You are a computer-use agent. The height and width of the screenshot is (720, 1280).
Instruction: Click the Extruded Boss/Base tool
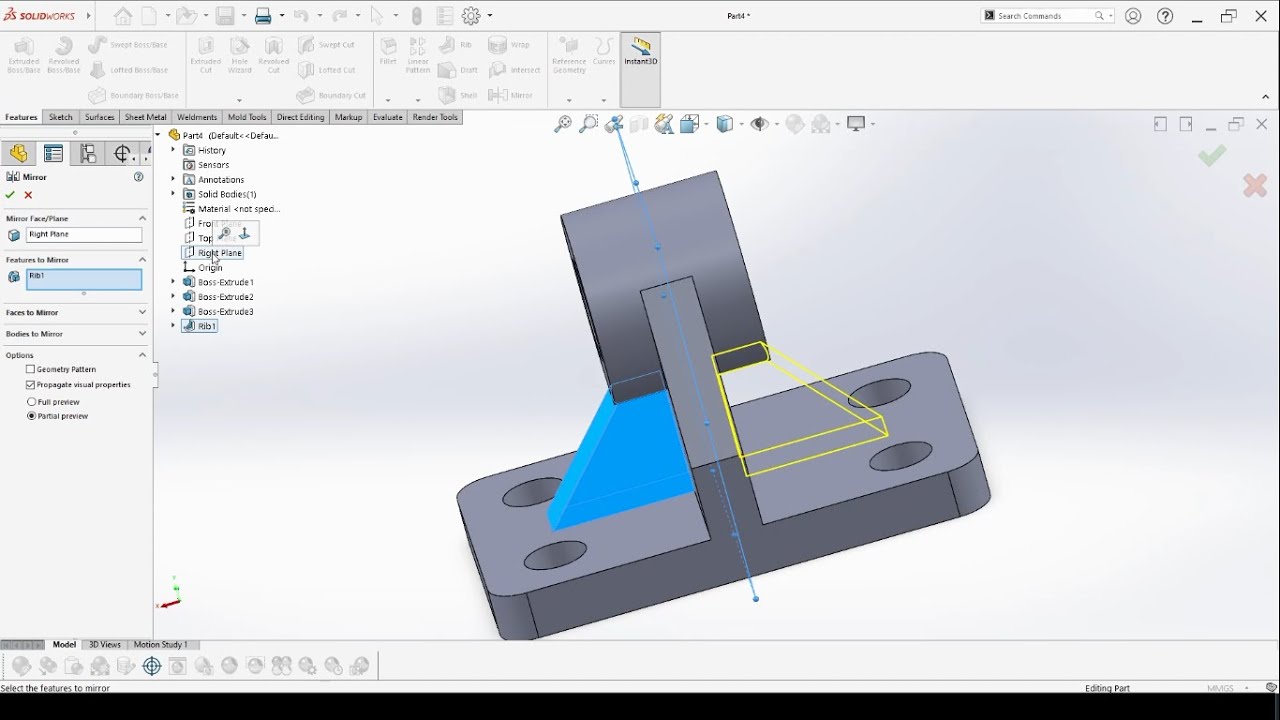[24, 55]
